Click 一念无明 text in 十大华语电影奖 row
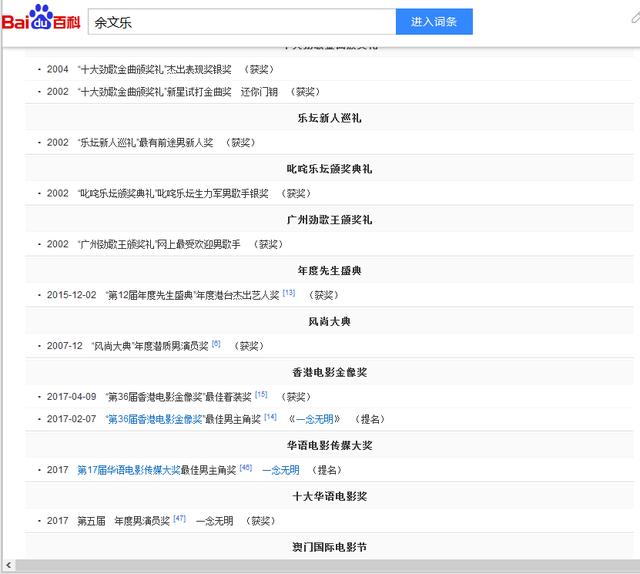This screenshot has height=574, width=640. 215,521
